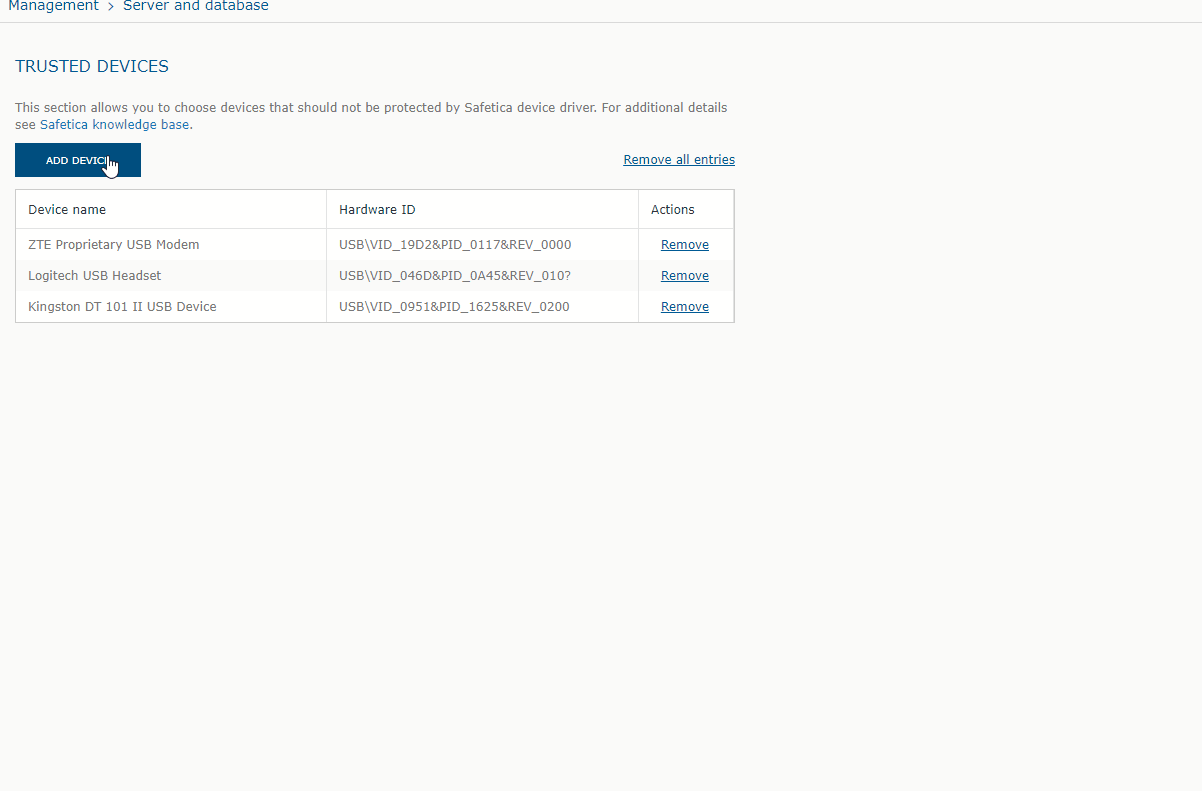The width and height of the screenshot is (1202, 791).
Task: Open the Server and database breadcrumb
Action: 195,6
